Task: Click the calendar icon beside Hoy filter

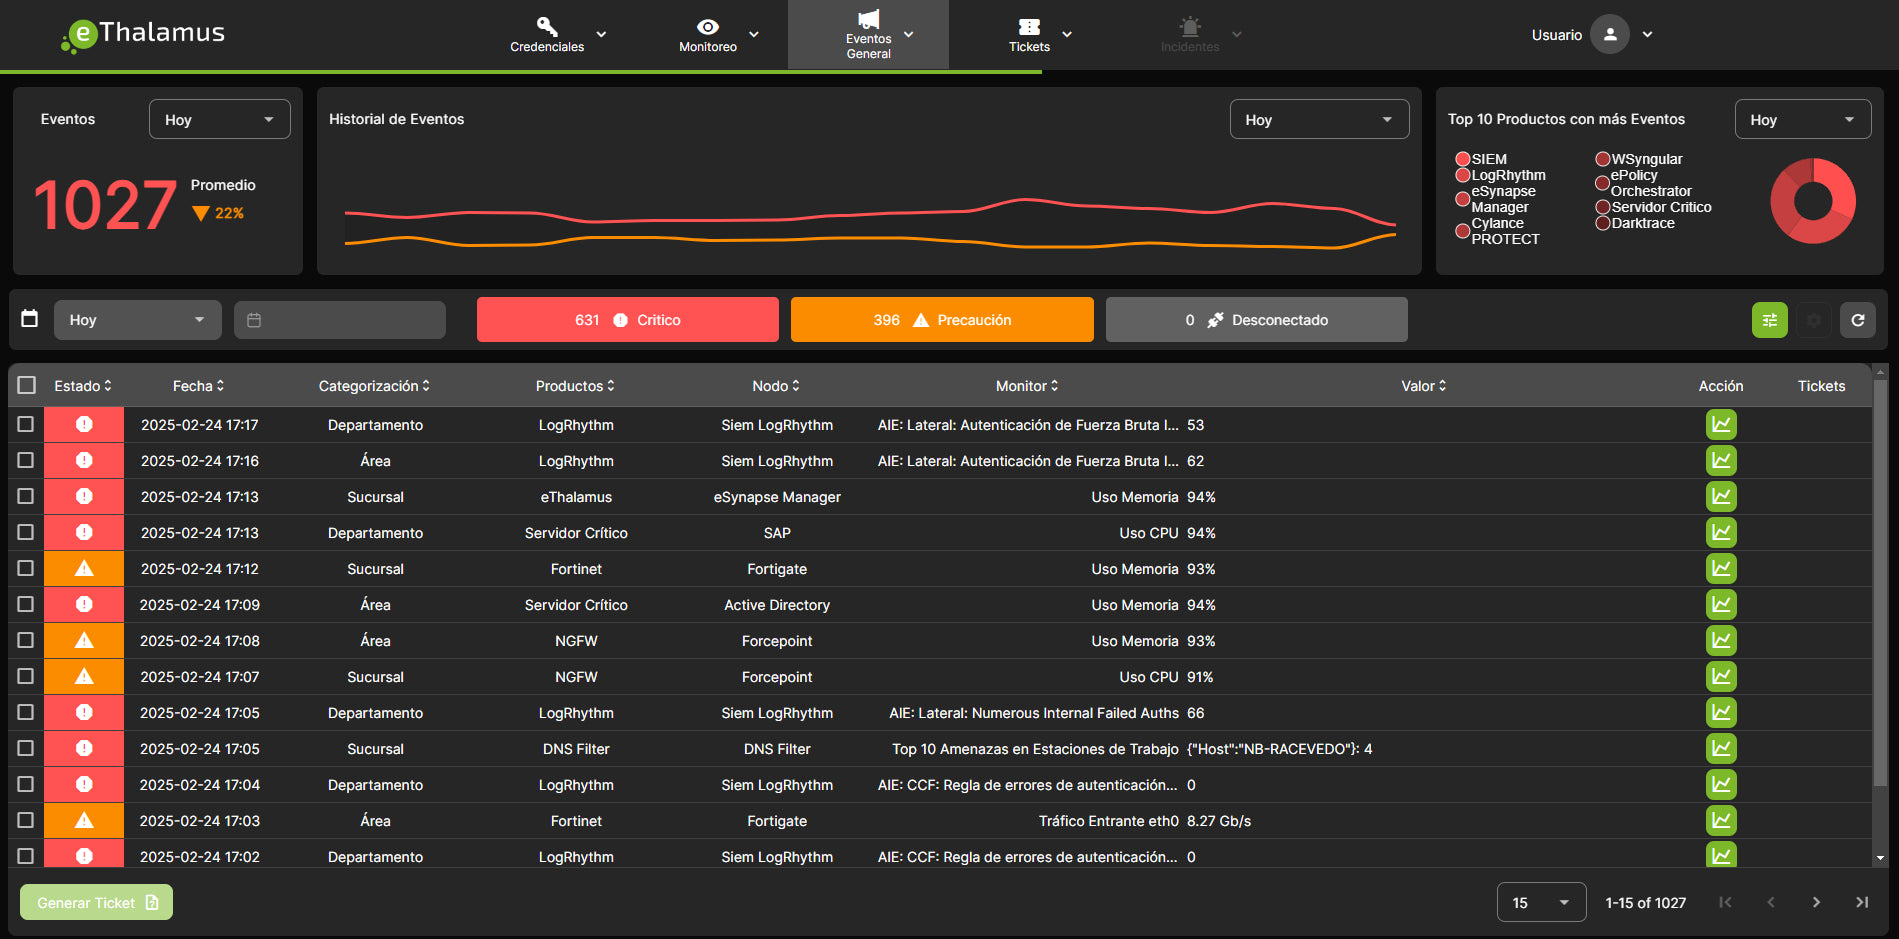Action: [30, 319]
